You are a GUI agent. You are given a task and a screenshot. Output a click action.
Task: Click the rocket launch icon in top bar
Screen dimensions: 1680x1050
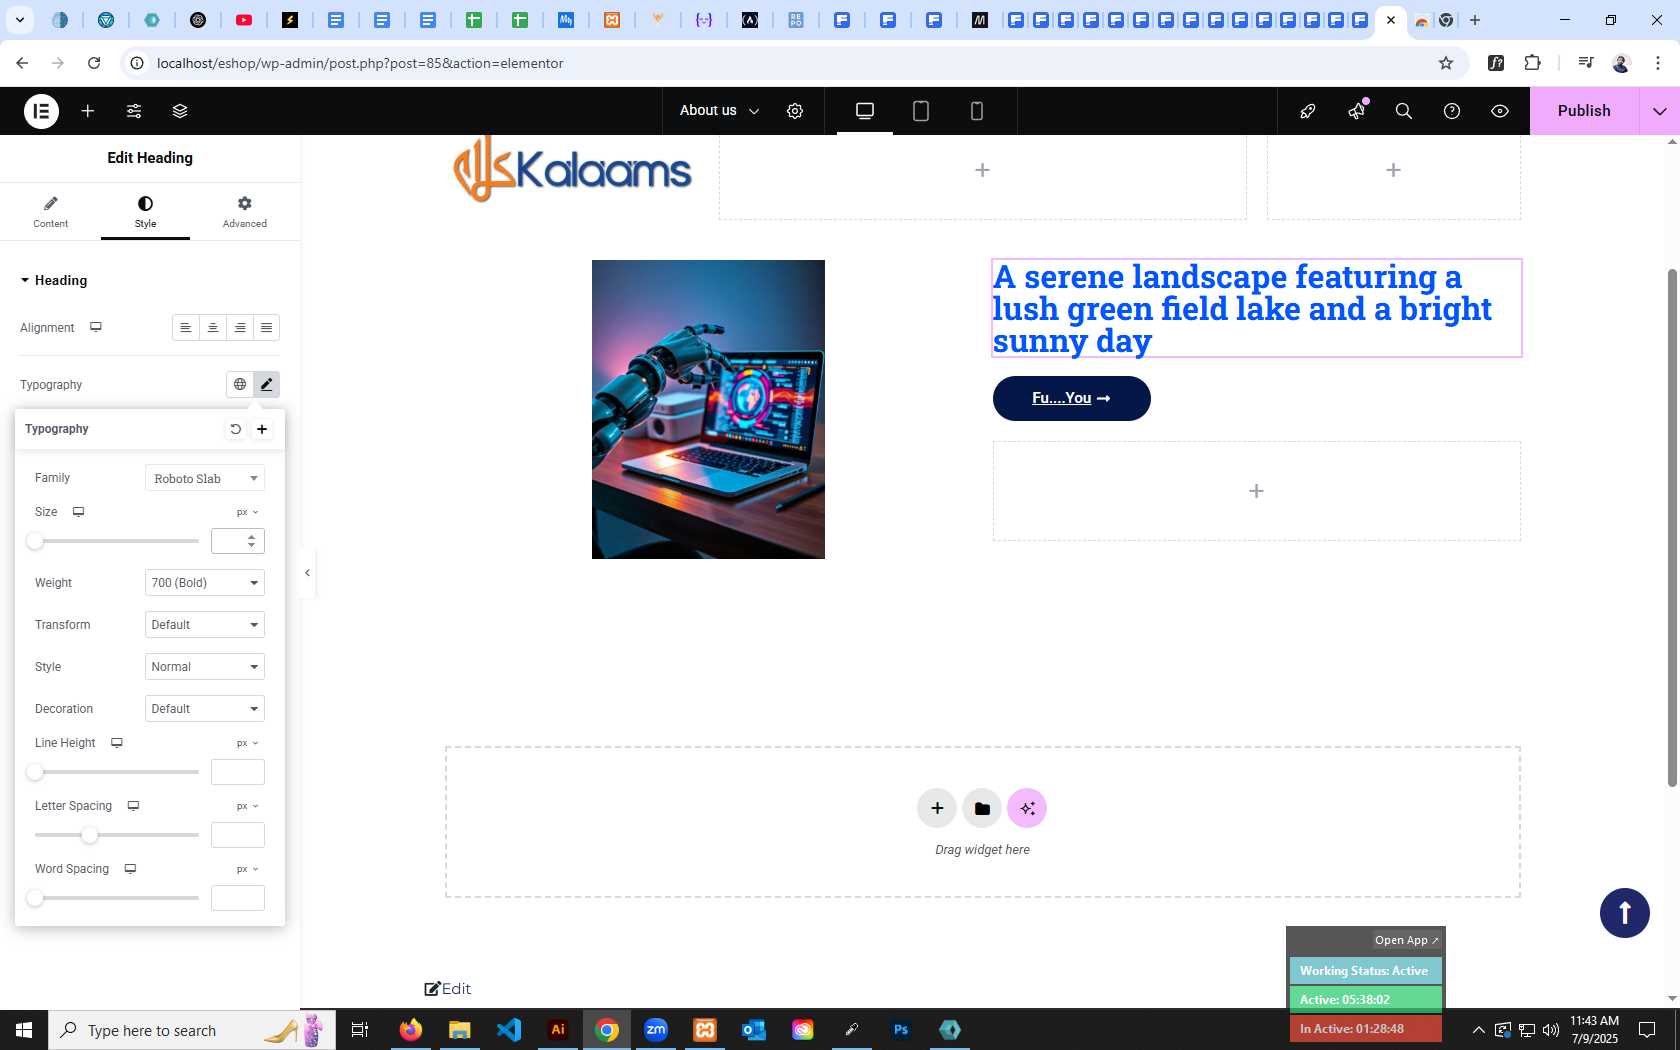coord(1308,111)
